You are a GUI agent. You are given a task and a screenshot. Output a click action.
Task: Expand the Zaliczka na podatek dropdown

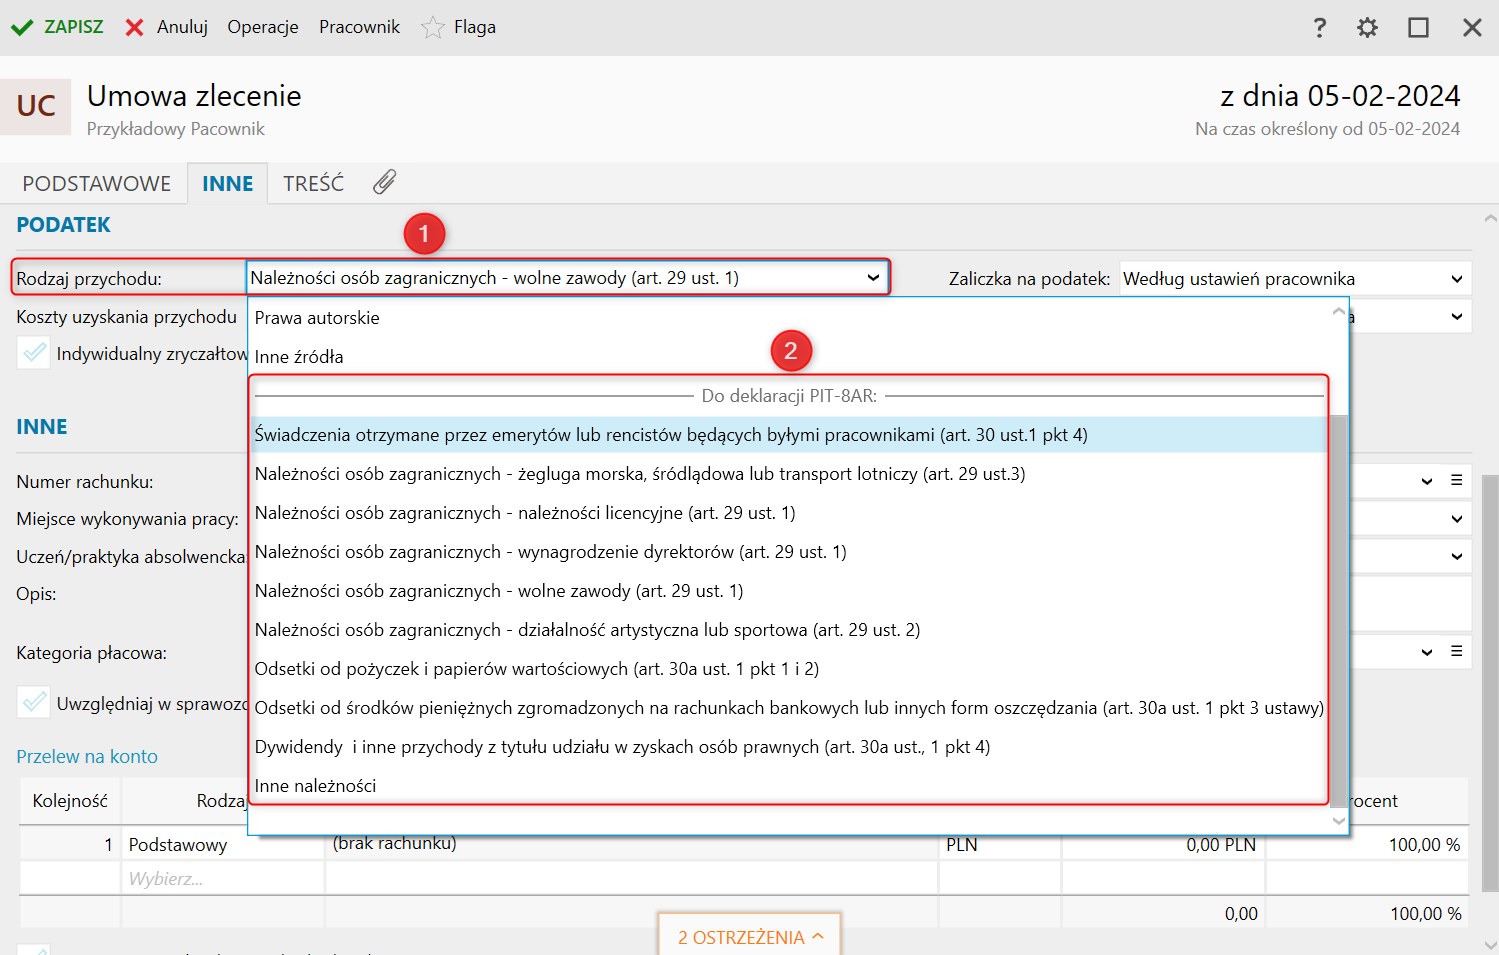click(1457, 279)
